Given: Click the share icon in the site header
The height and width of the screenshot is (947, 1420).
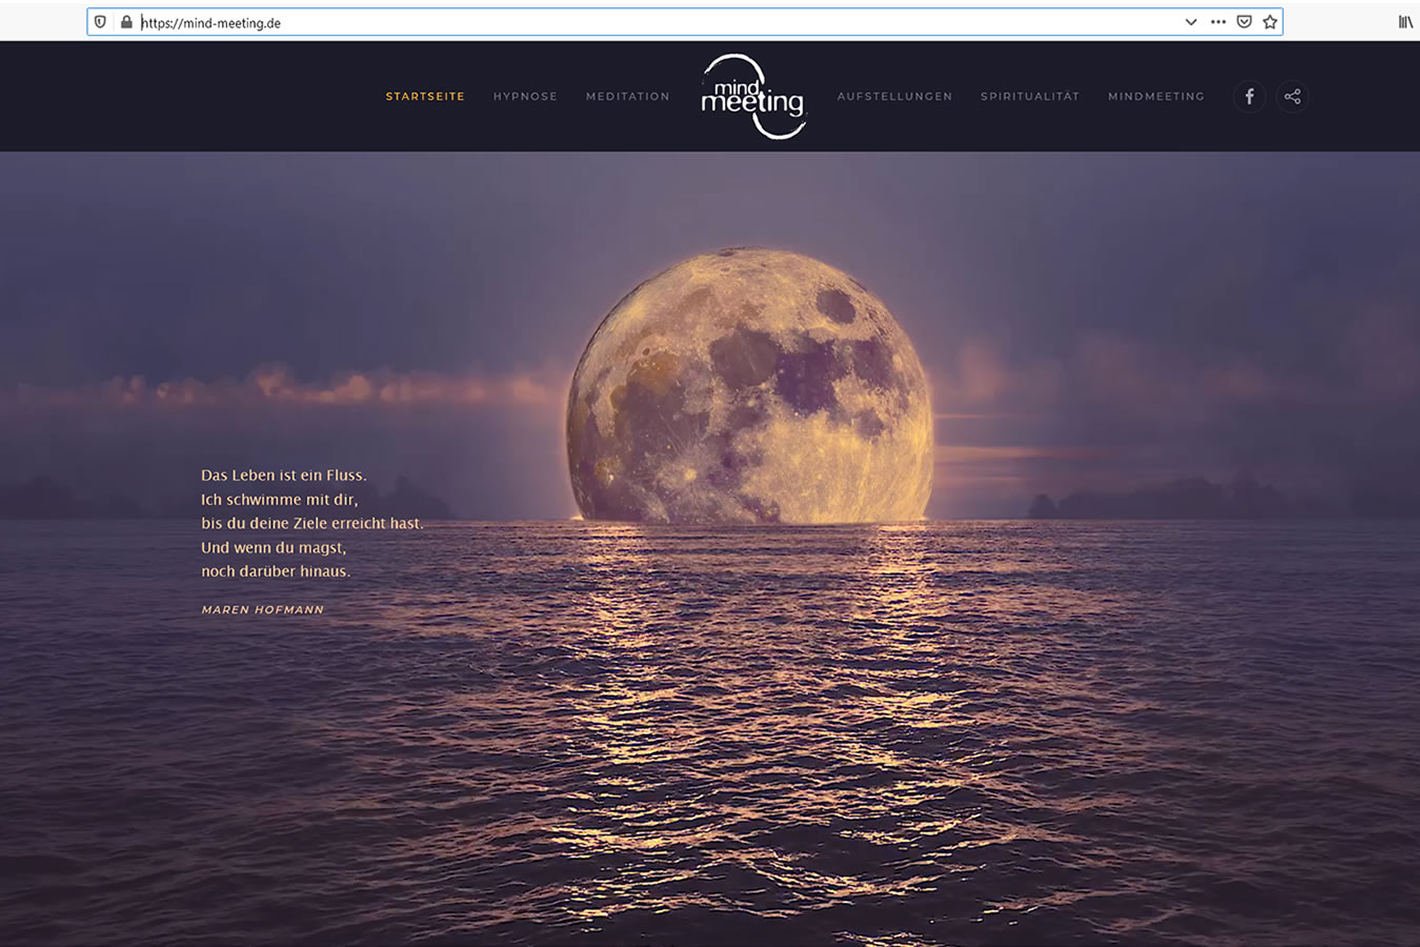Looking at the screenshot, I should click(1292, 97).
